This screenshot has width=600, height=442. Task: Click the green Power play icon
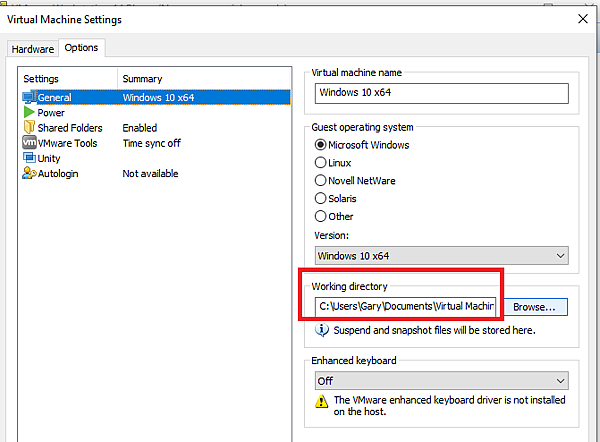(x=29, y=112)
